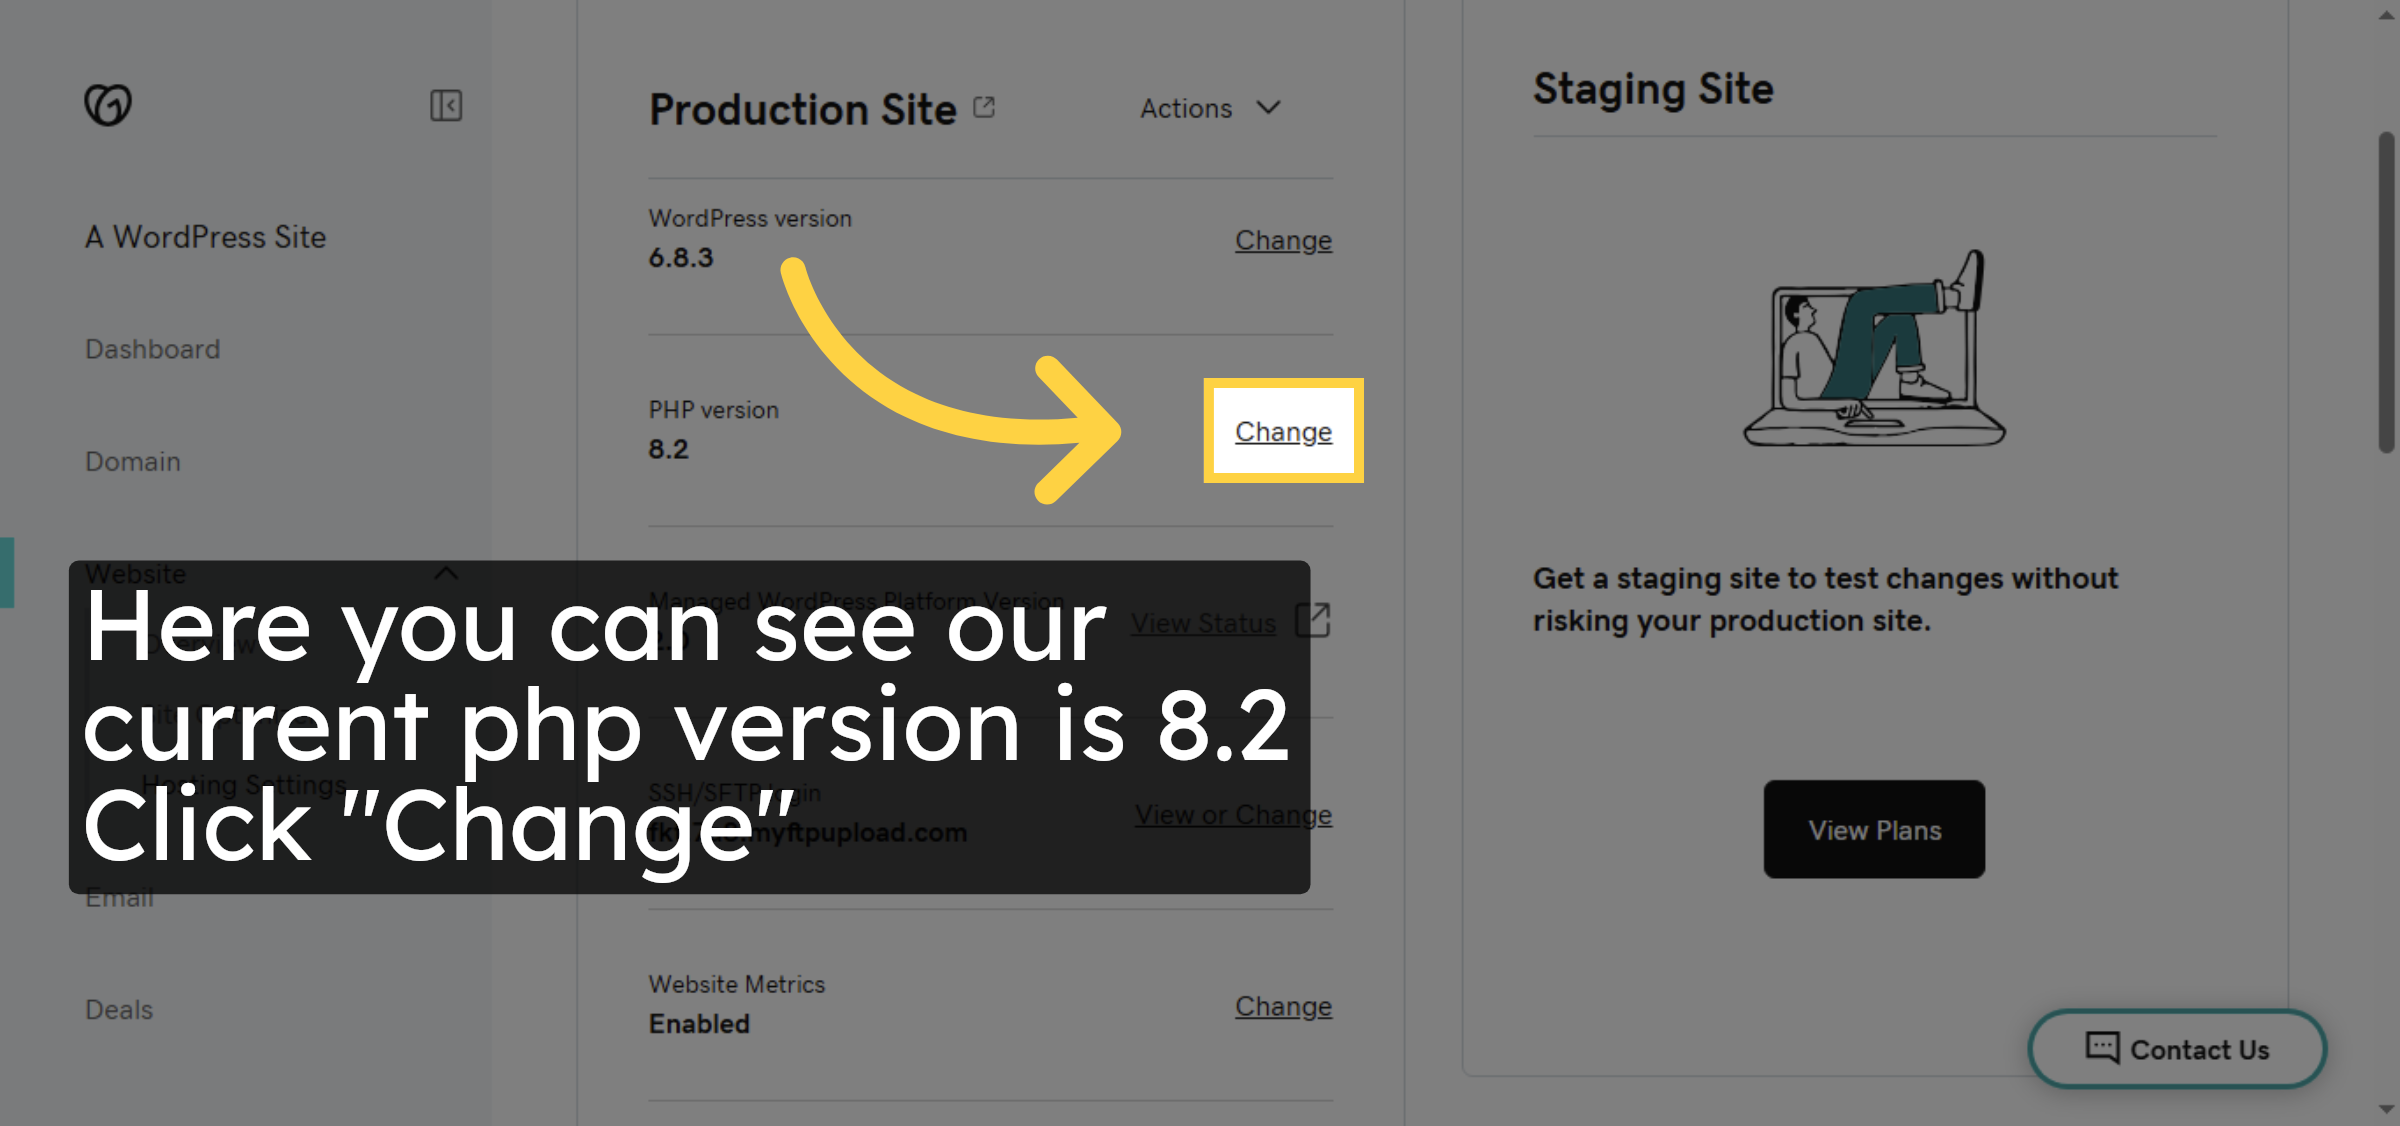Viewport: 2400px width, 1126px height.
Task: Open the Actions dropdown
Action: tap(1210, 108)
